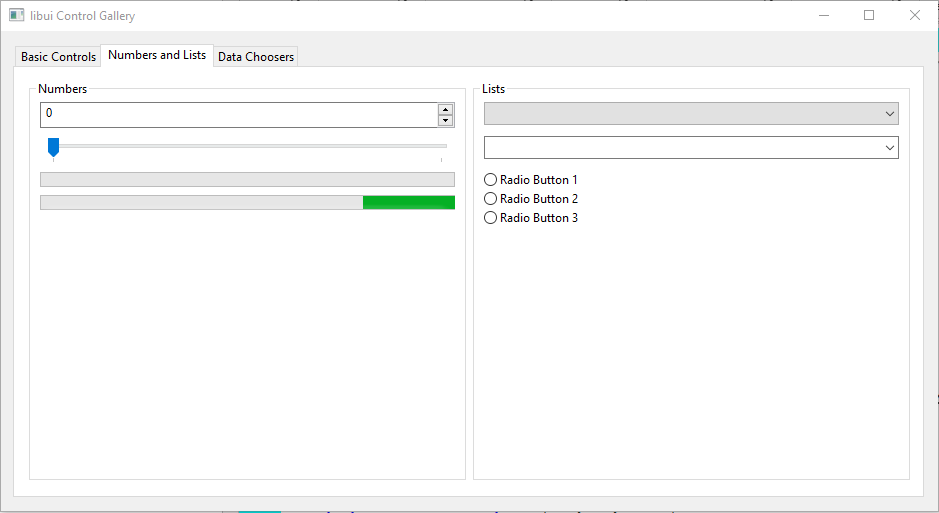Minimize the libui Control Gallery window

tap(824, 16)
